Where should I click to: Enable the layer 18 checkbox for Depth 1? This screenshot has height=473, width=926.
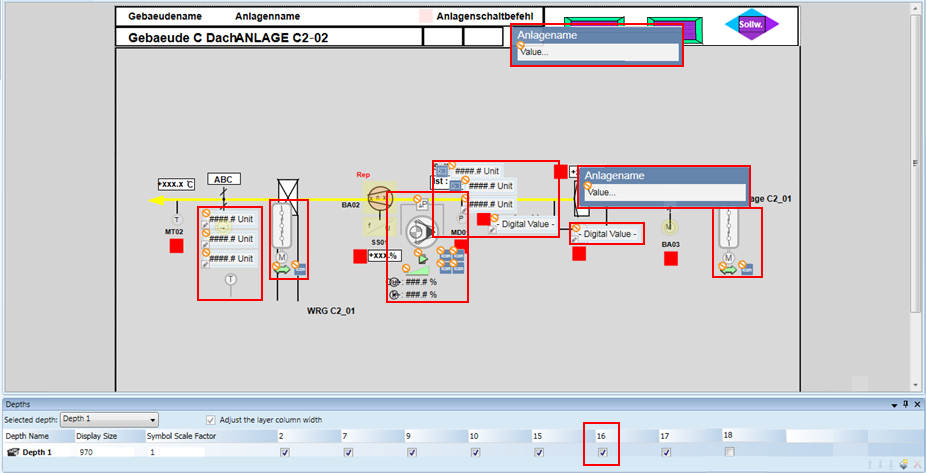(729, 452)
